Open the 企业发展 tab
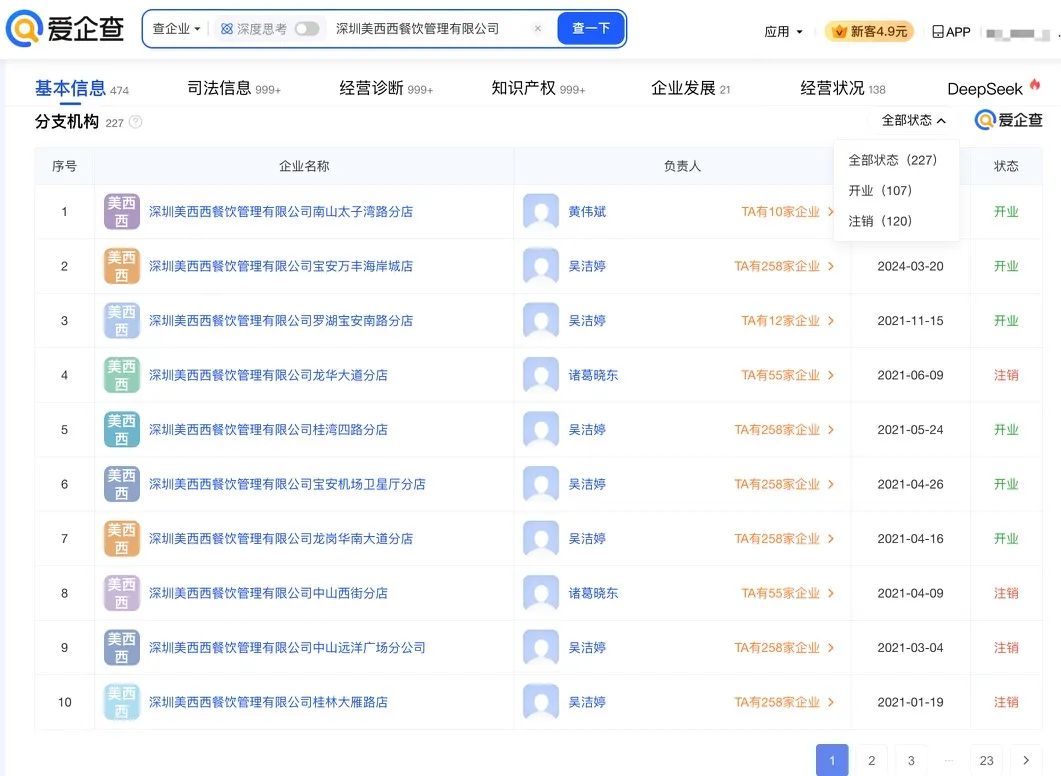 pos(683,88)
